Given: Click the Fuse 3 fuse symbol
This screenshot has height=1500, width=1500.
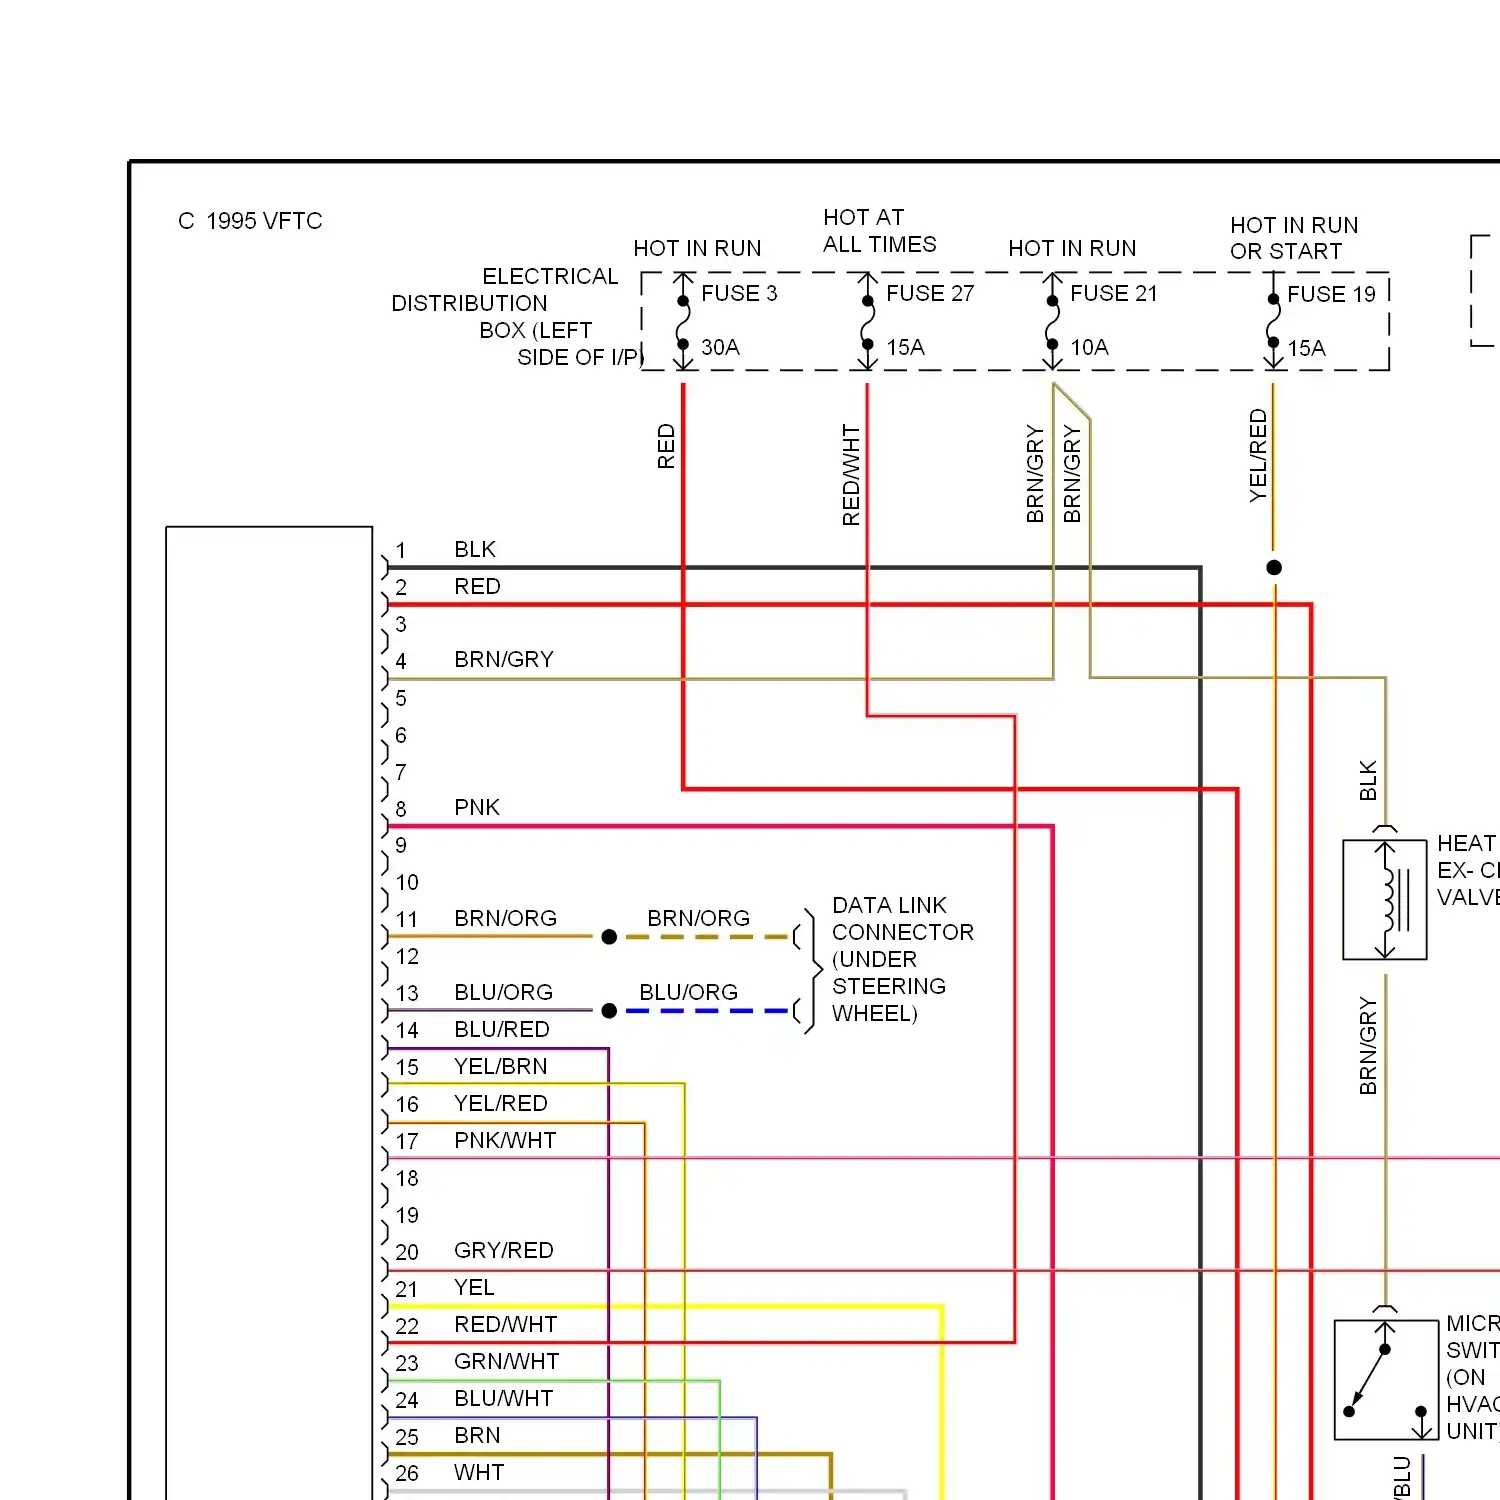Looking at the screenshot, I should click(683, 322).
